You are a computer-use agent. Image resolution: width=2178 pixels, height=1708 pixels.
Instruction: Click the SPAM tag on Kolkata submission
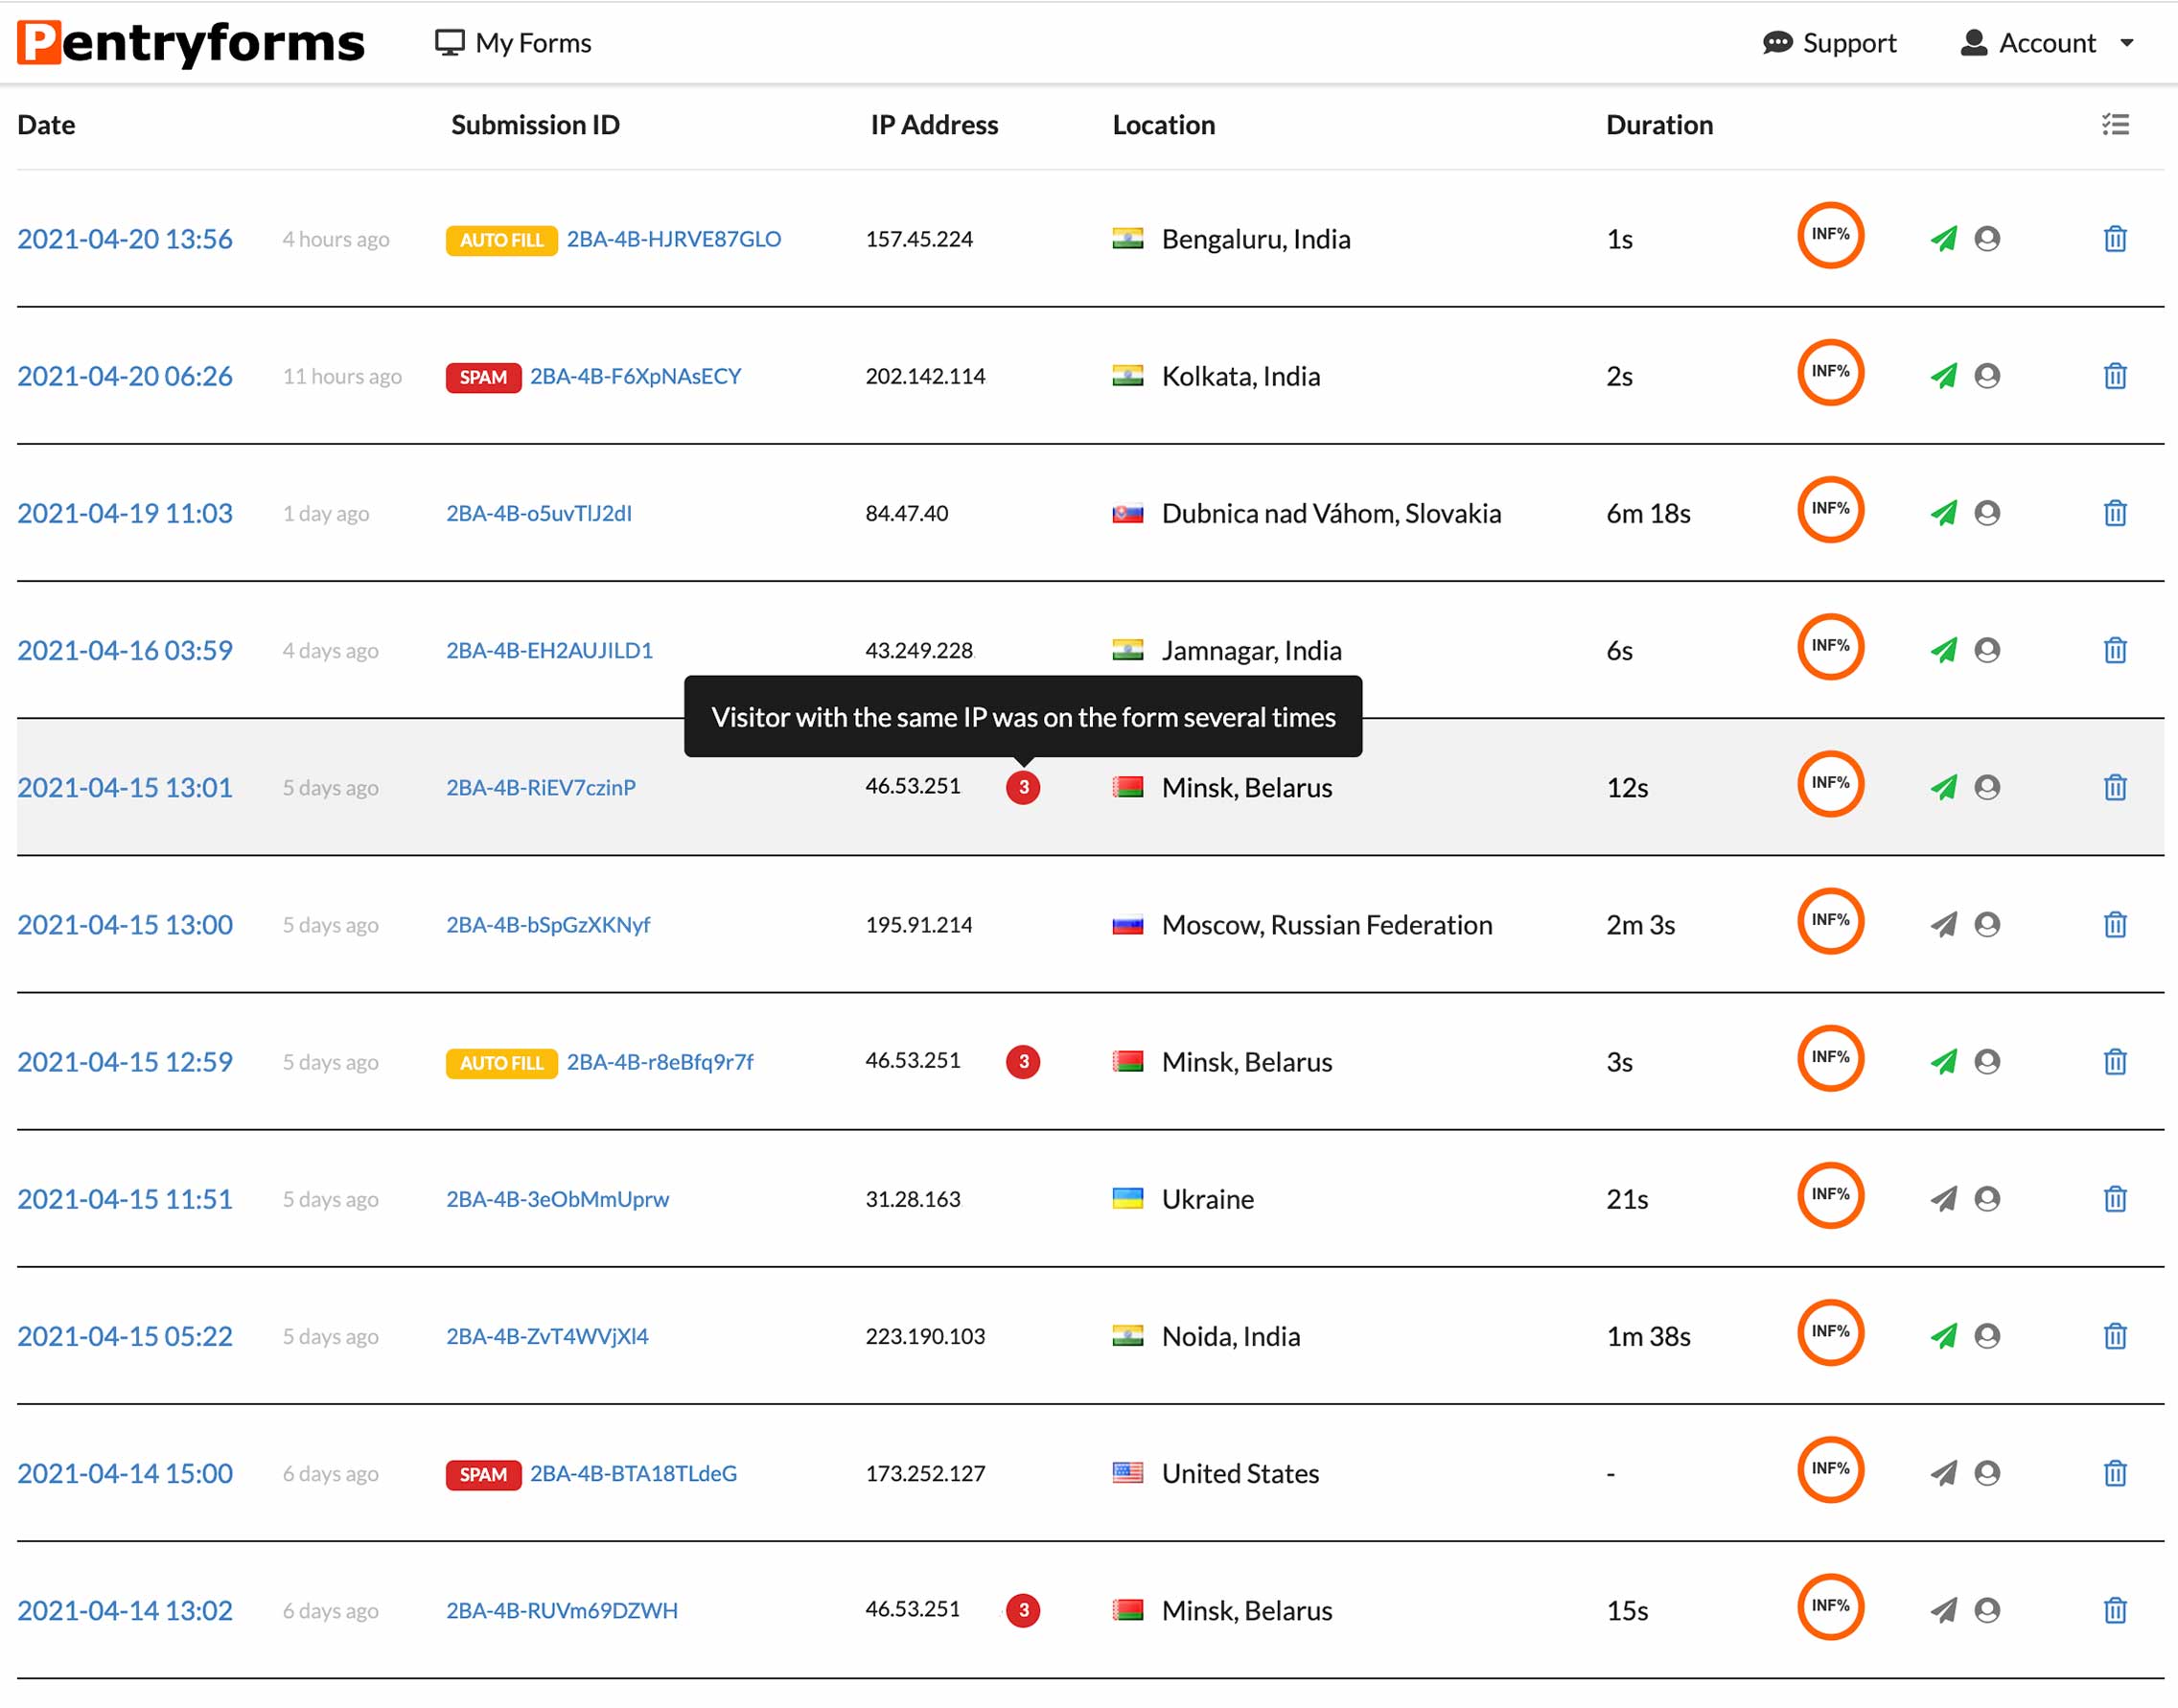[x=483, y=377]
